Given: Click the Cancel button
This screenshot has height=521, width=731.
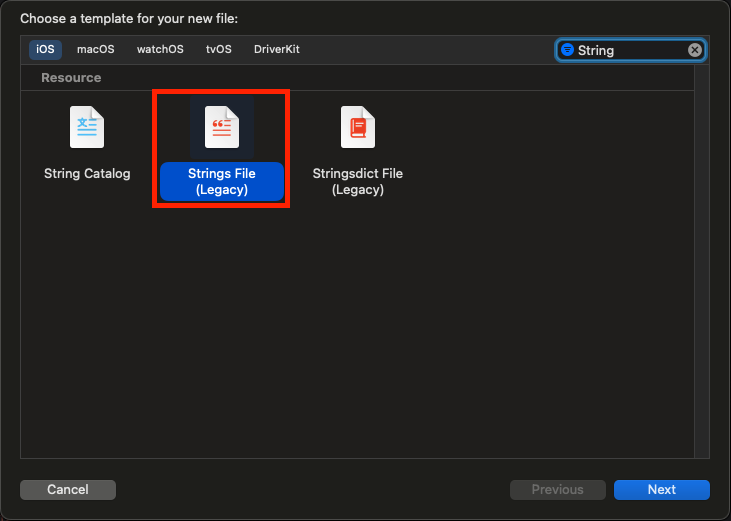Looking at the screenshot, I should pos(68,489).
